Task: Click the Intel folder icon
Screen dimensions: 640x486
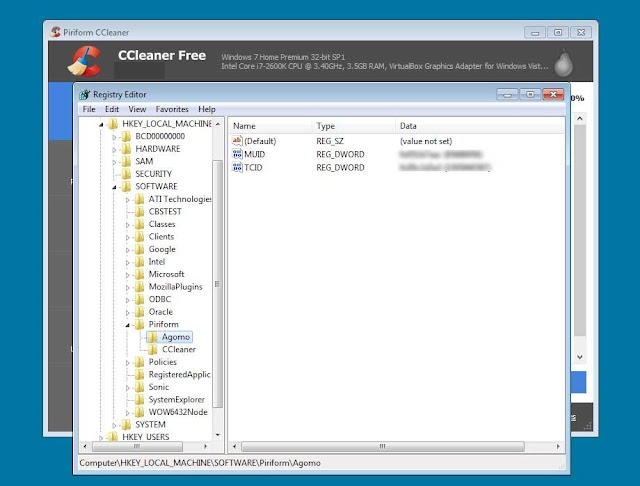Action: pyautogui.click(x=140, y=262)
